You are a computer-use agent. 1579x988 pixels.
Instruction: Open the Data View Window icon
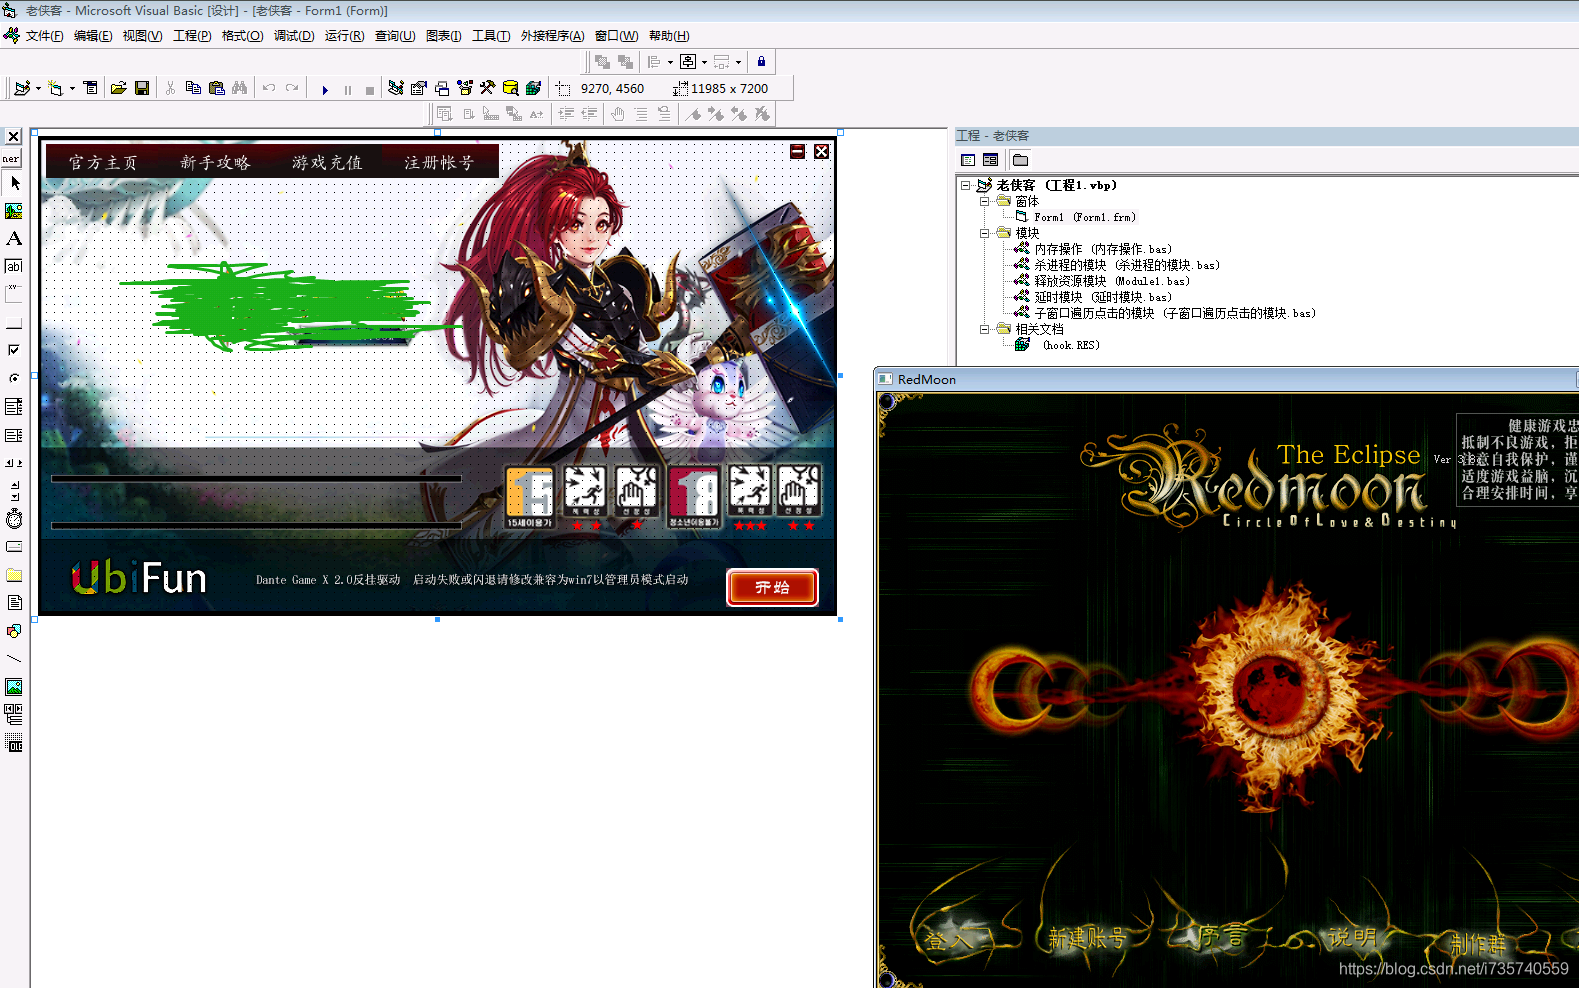click(511, 88)
